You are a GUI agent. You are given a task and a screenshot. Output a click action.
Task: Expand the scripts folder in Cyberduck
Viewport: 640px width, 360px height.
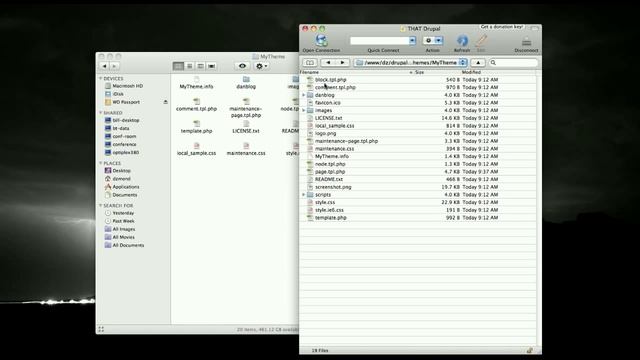tap(303, 195)
